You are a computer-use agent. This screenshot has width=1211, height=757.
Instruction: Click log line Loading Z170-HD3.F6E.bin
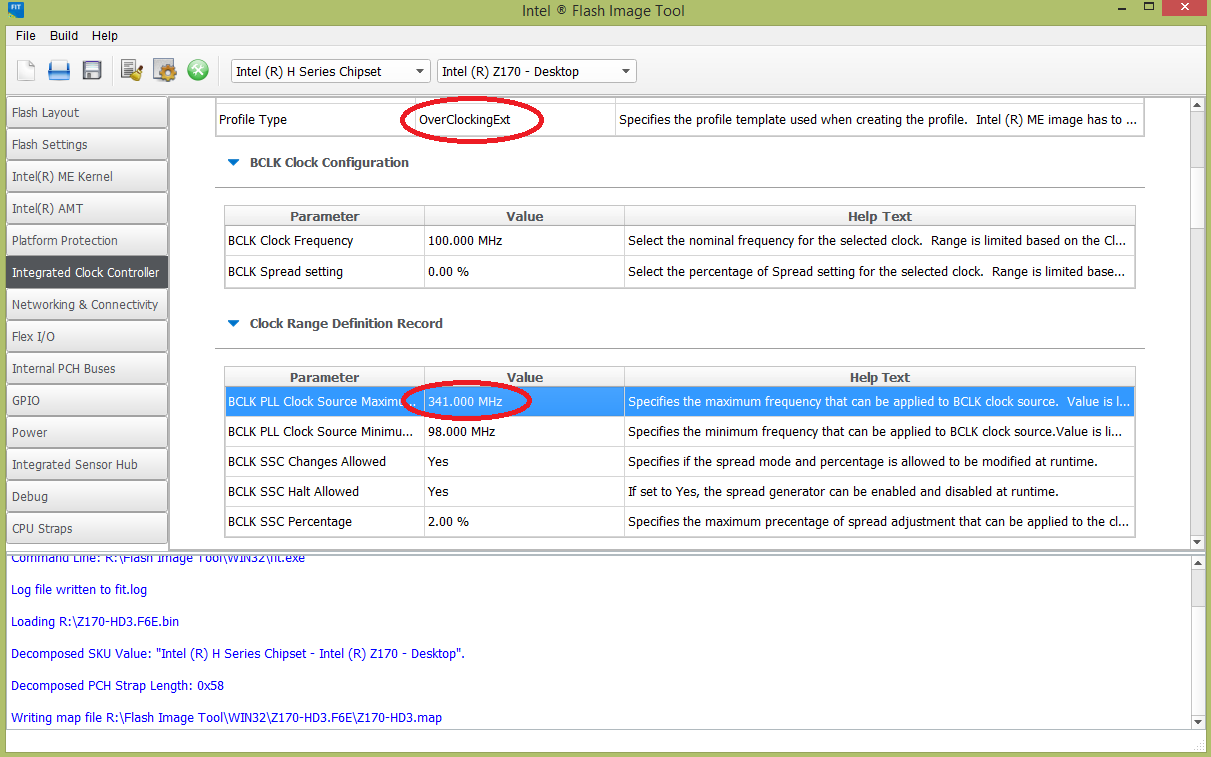click(95, 622)
